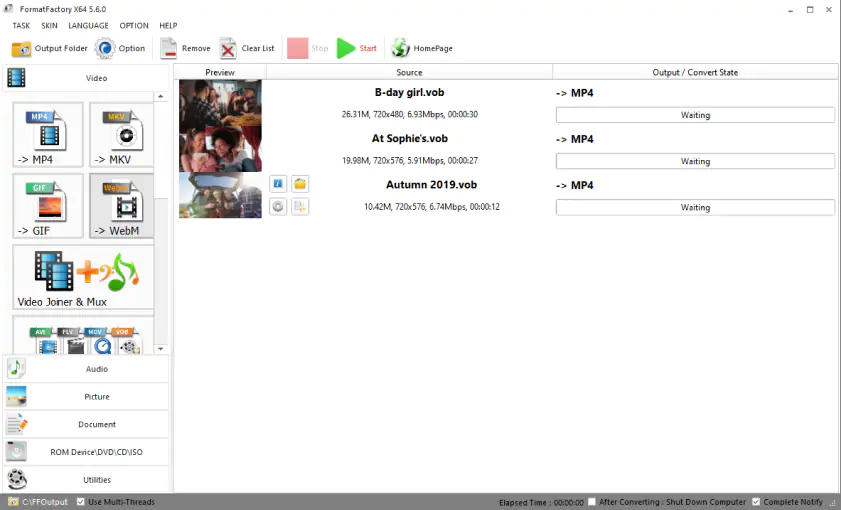Click the video panel scroll down arrow
Image resolution: width=841 pixels, height=510 pixels.
[x=160, y=349]
